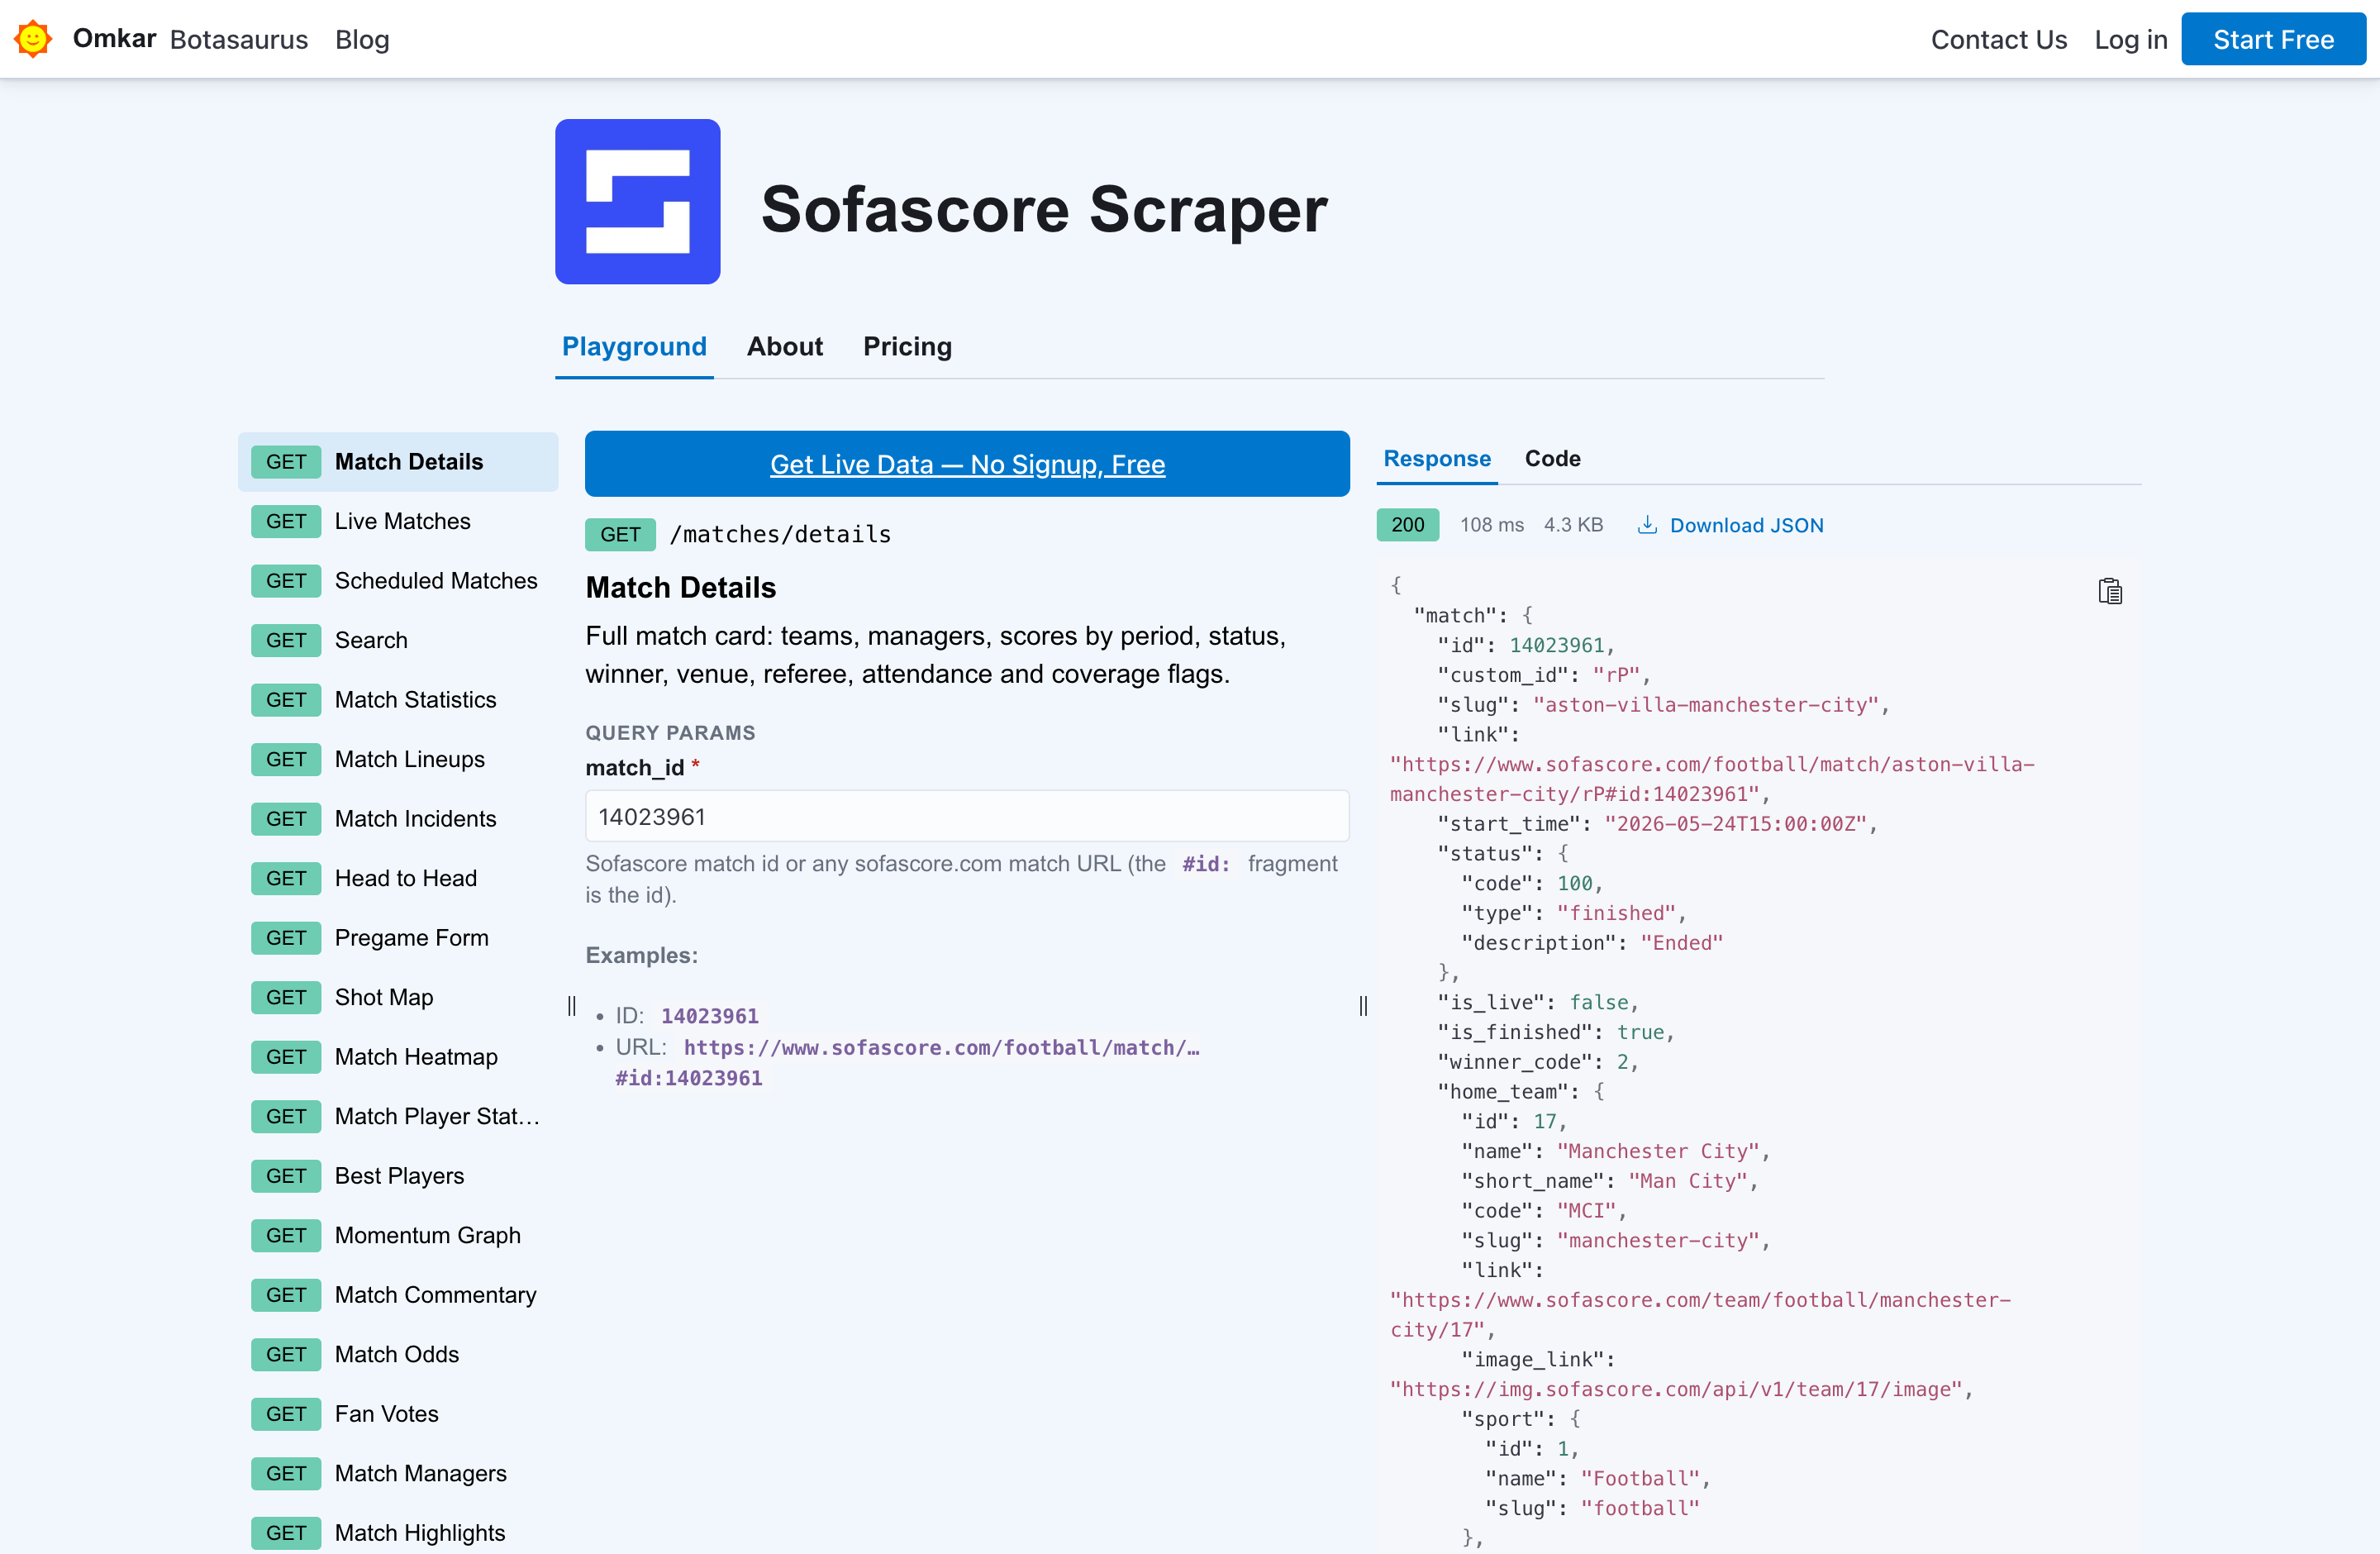Click the QUERY PARAMS heading
This screenshot has height=1554, width=2380.
[670, 733]
